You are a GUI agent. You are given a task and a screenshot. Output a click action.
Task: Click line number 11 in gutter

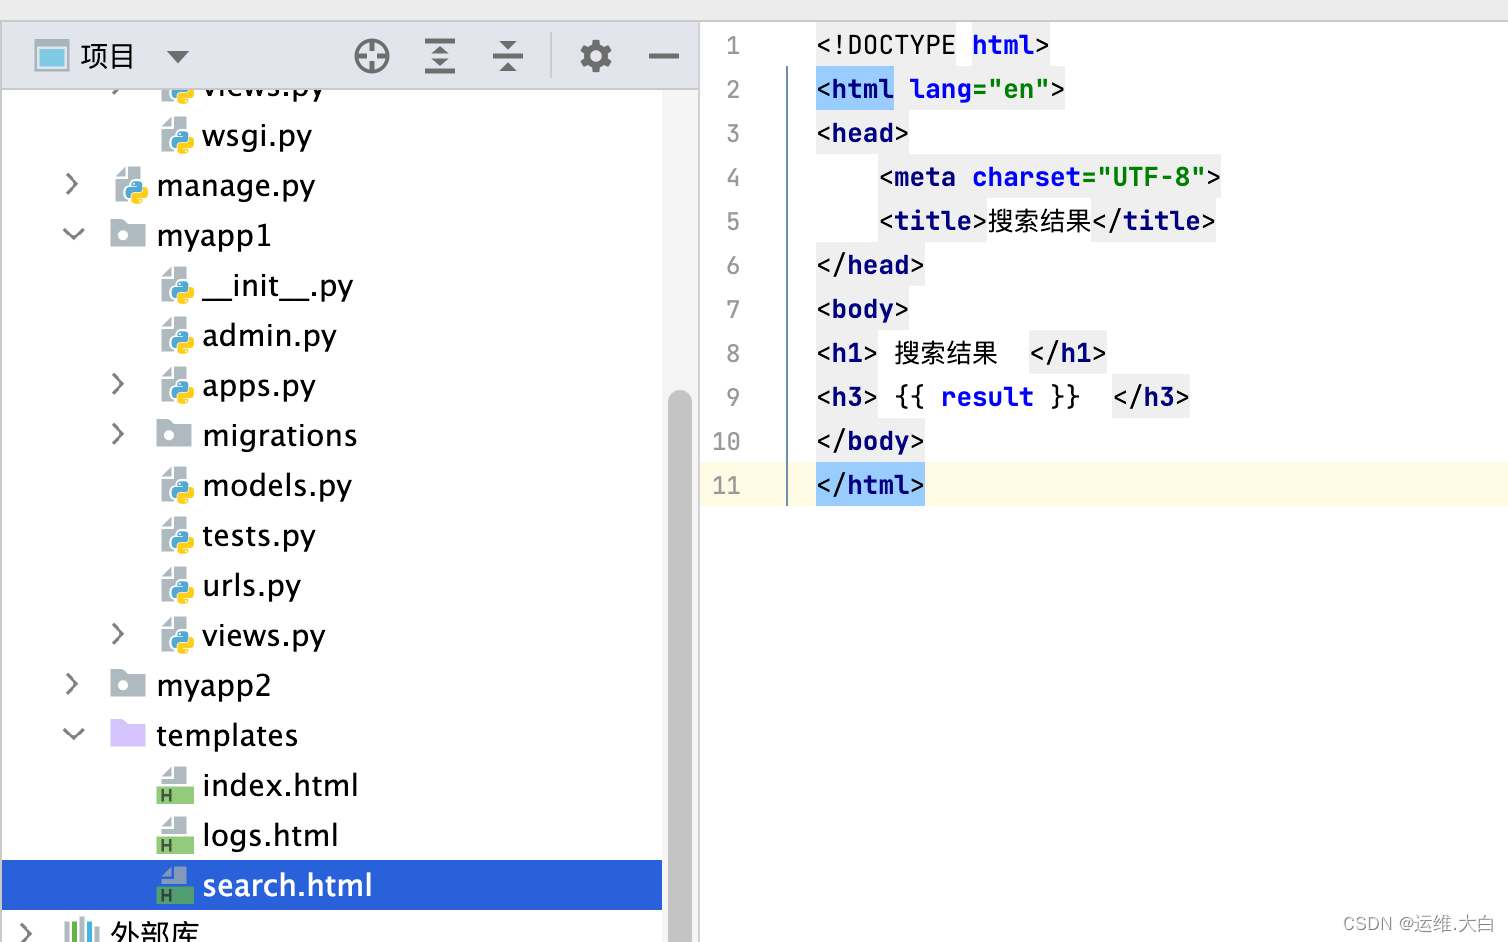[726, 485]
